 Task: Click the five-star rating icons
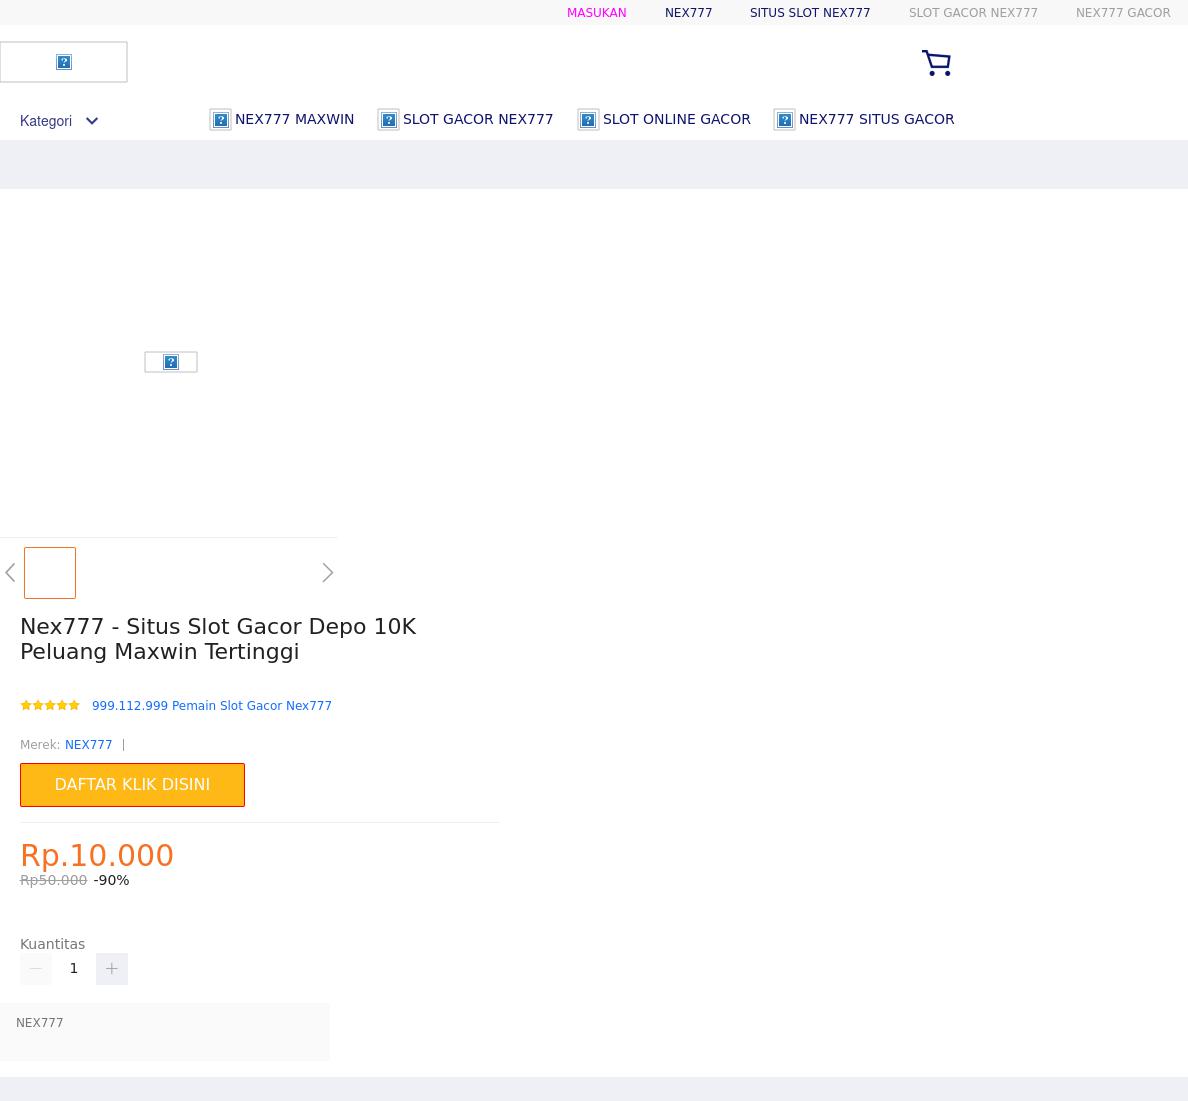tap(50, 706)
